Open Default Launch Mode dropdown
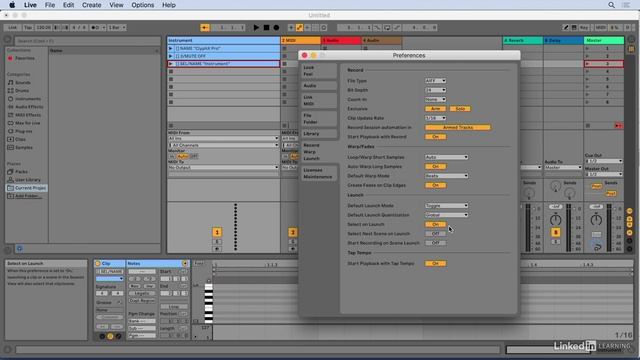The image size is (640, 360). point(446,206)
